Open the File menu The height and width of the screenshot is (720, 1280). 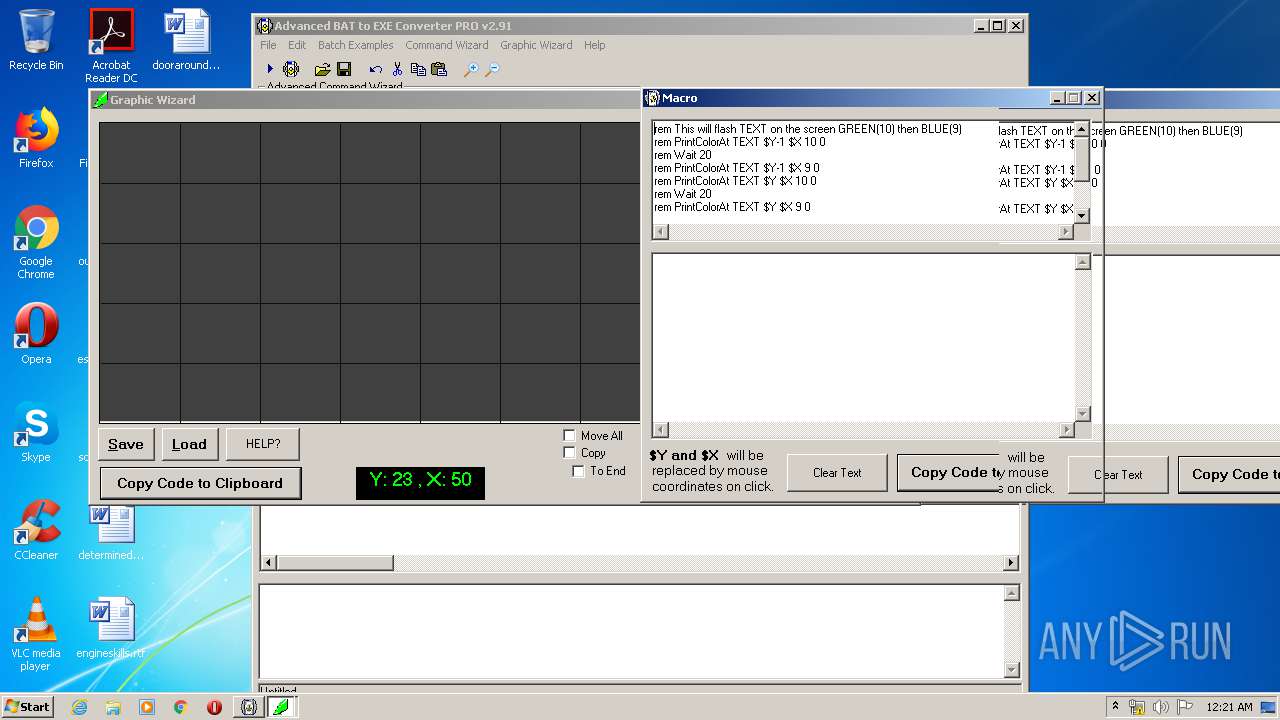click(x=268, y=45)
